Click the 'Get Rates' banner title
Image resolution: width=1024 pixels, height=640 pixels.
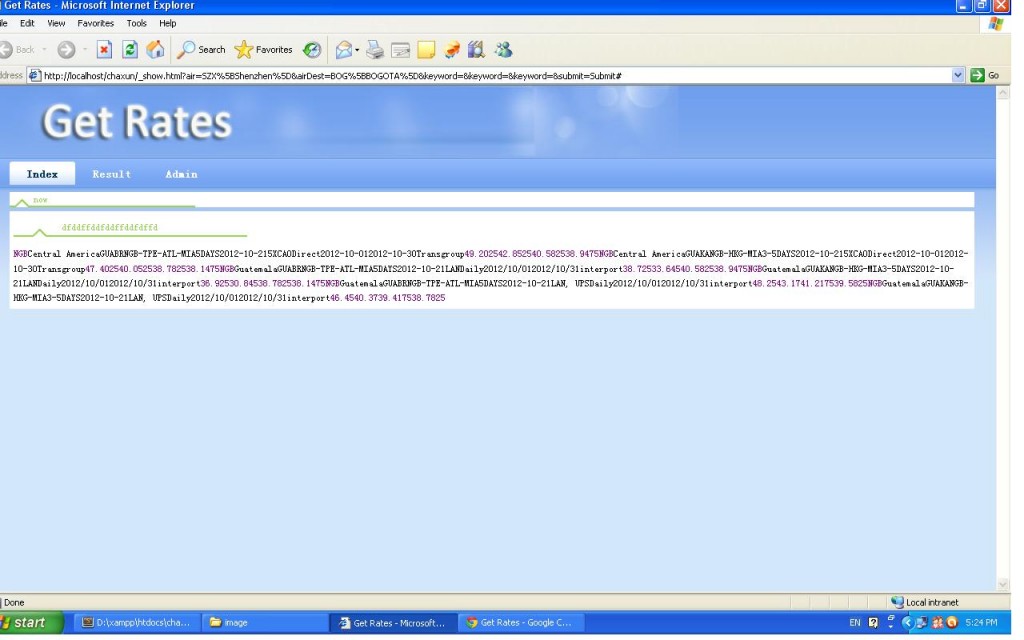(x=136, y=122)
